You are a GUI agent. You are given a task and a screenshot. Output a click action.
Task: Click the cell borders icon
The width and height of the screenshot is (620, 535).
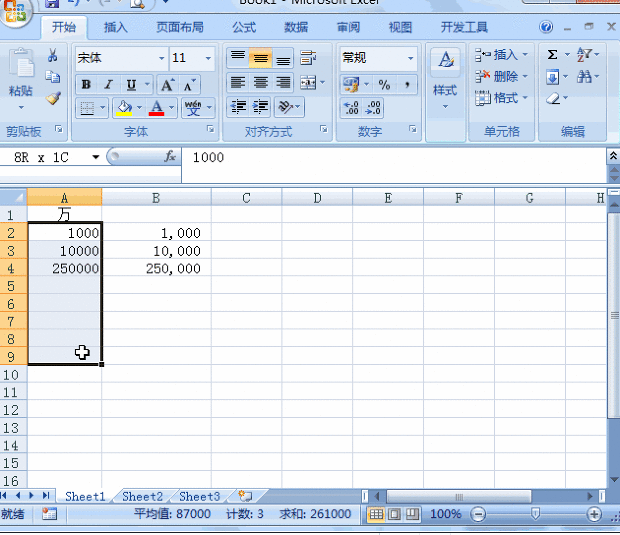pos(87,108)
